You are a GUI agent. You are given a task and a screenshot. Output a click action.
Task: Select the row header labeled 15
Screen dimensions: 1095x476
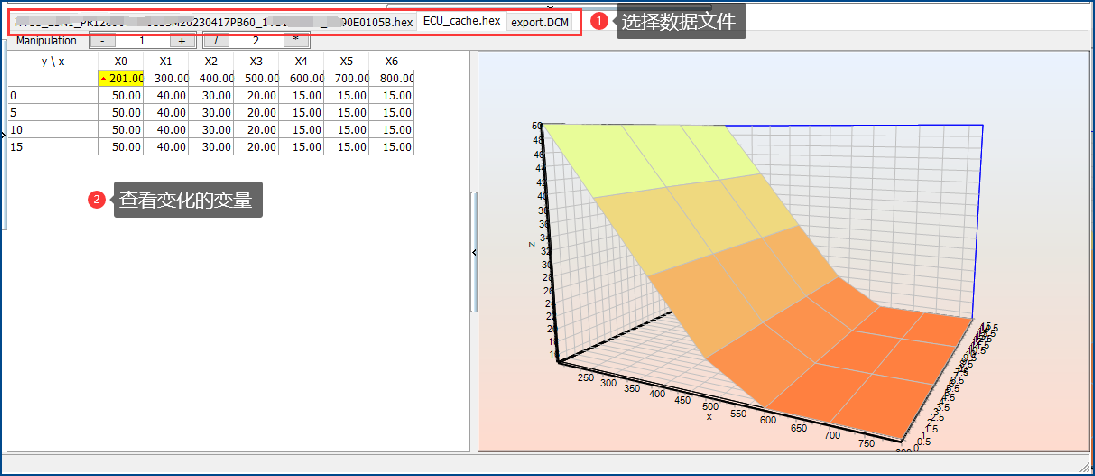[x=52, y=147]
